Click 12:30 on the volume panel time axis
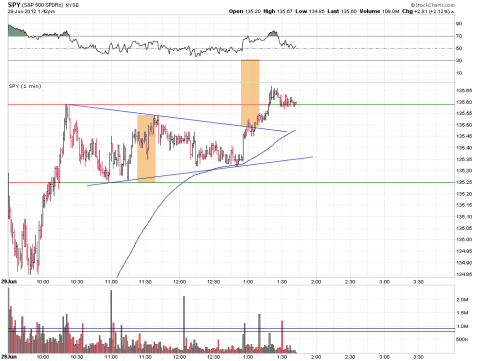 tap(213, 357)
